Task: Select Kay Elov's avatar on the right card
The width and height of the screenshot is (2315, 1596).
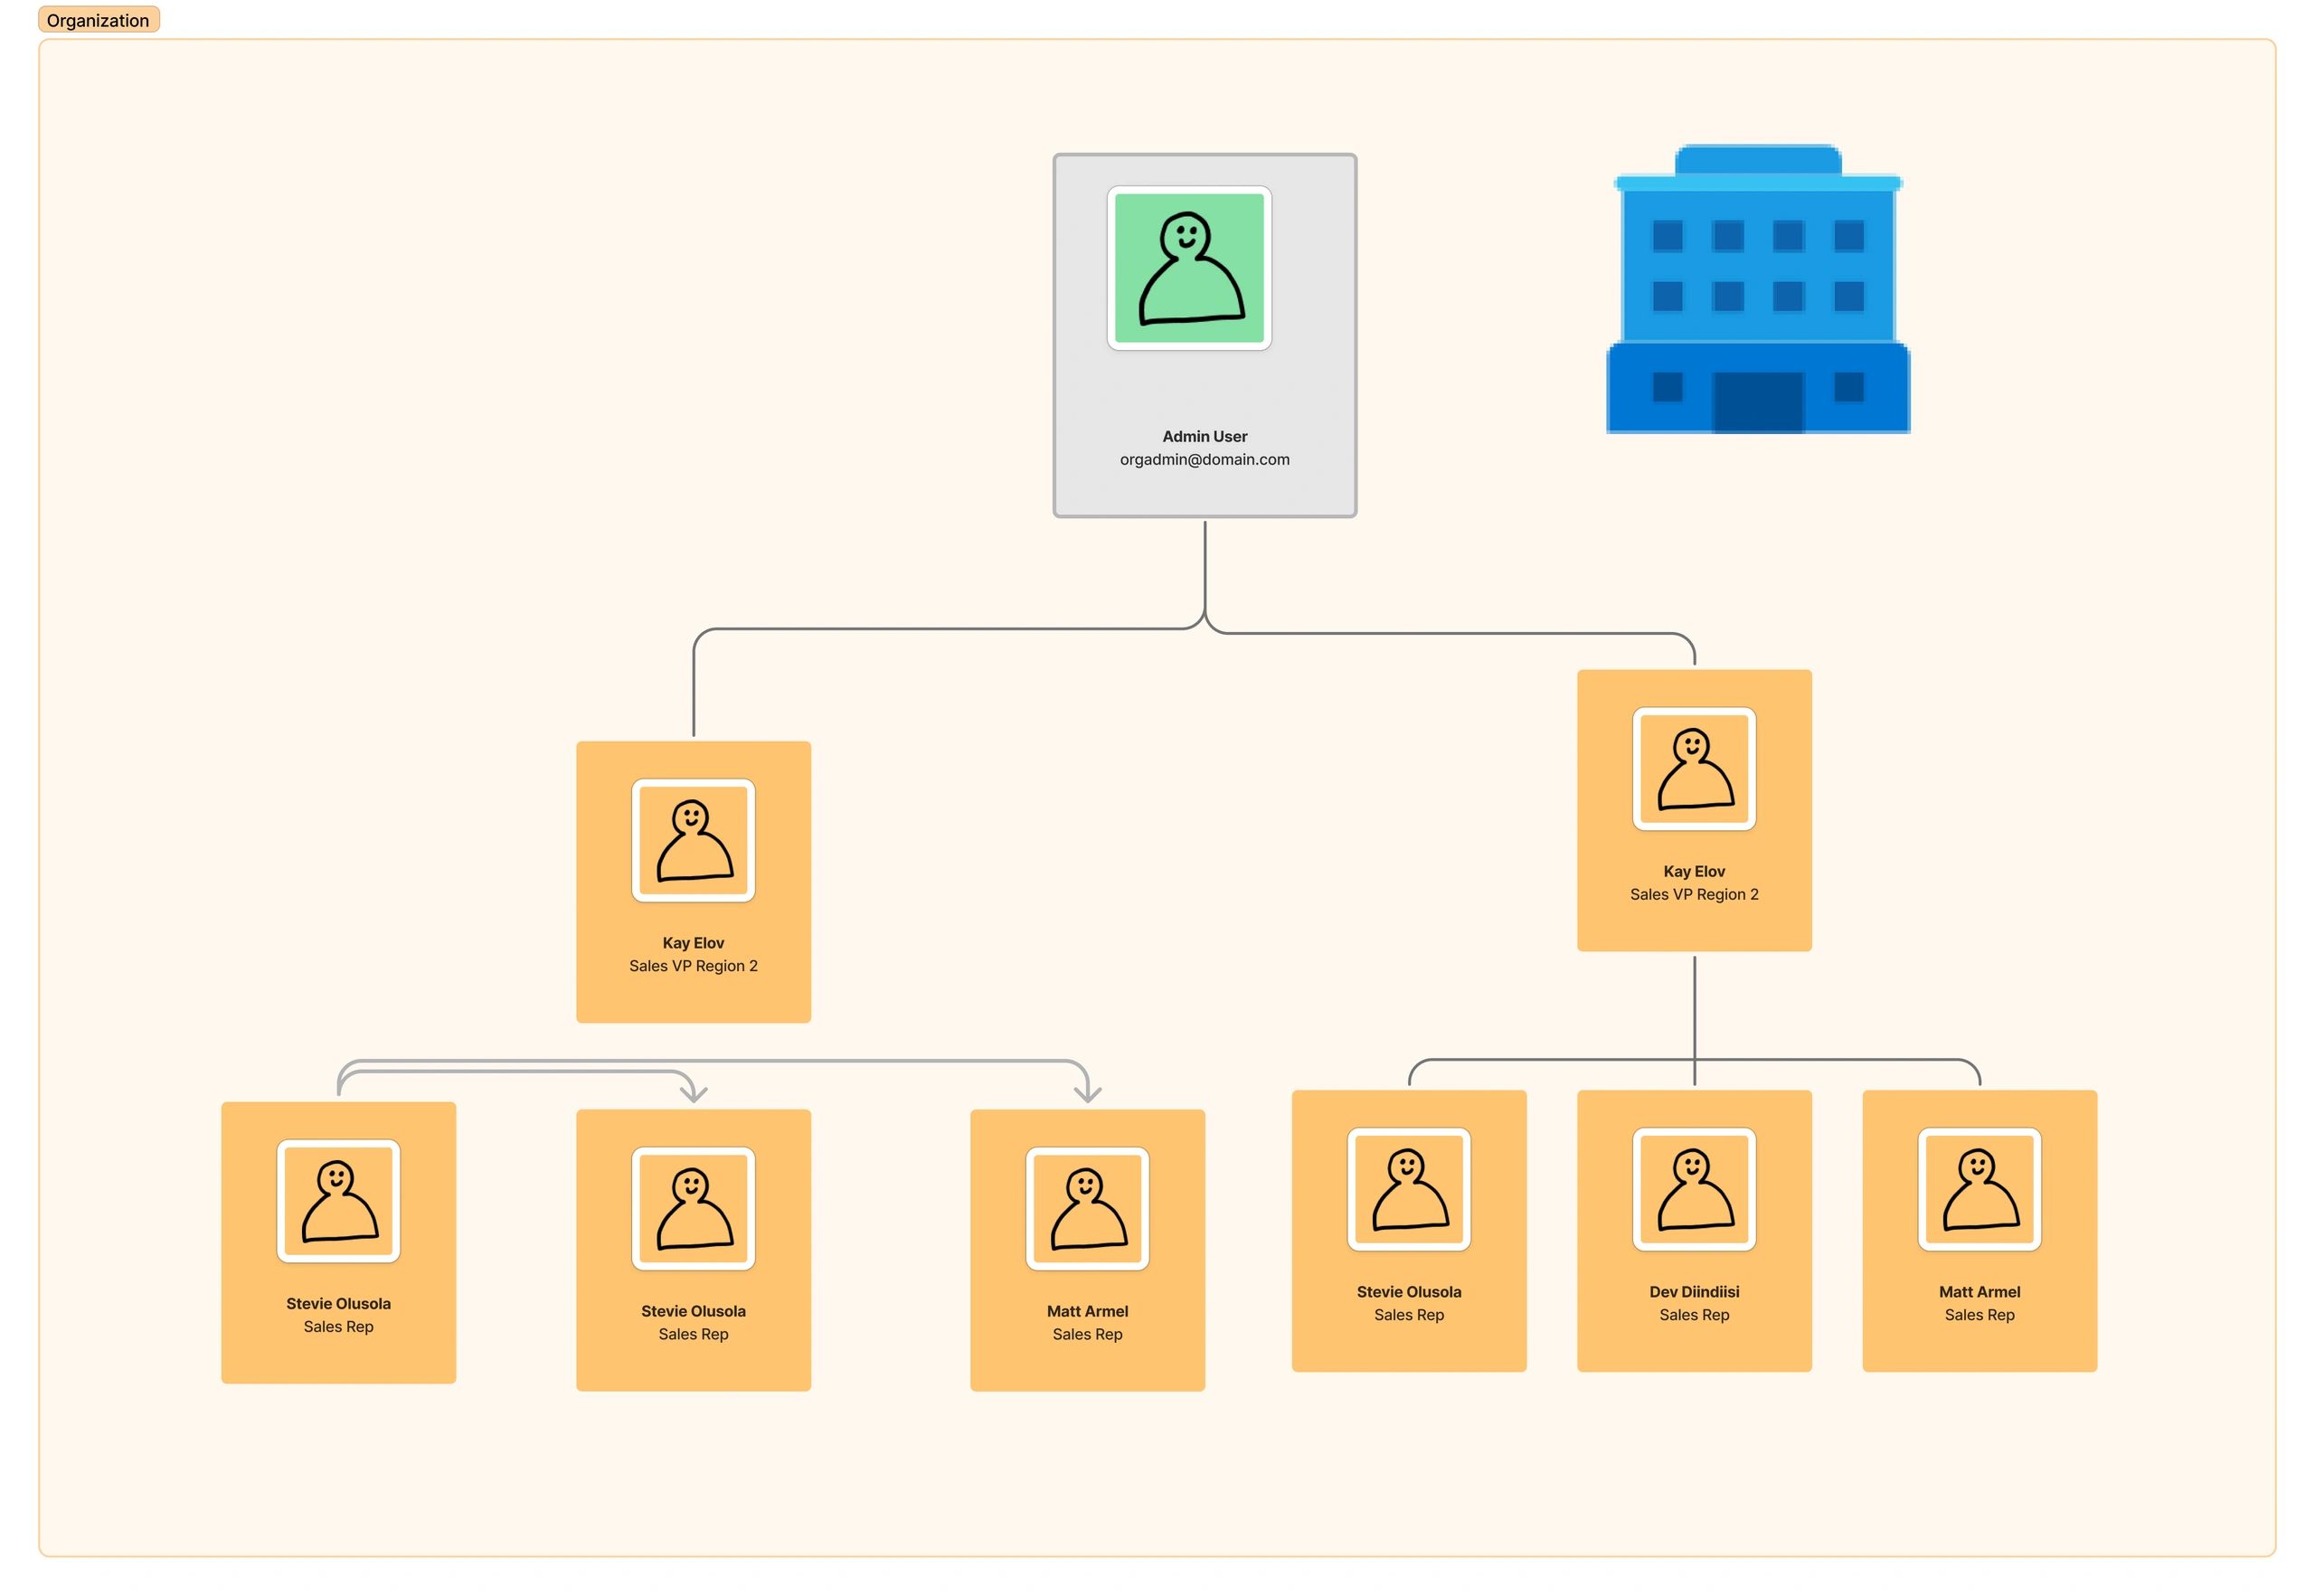Action: (x=1694, y=768)
